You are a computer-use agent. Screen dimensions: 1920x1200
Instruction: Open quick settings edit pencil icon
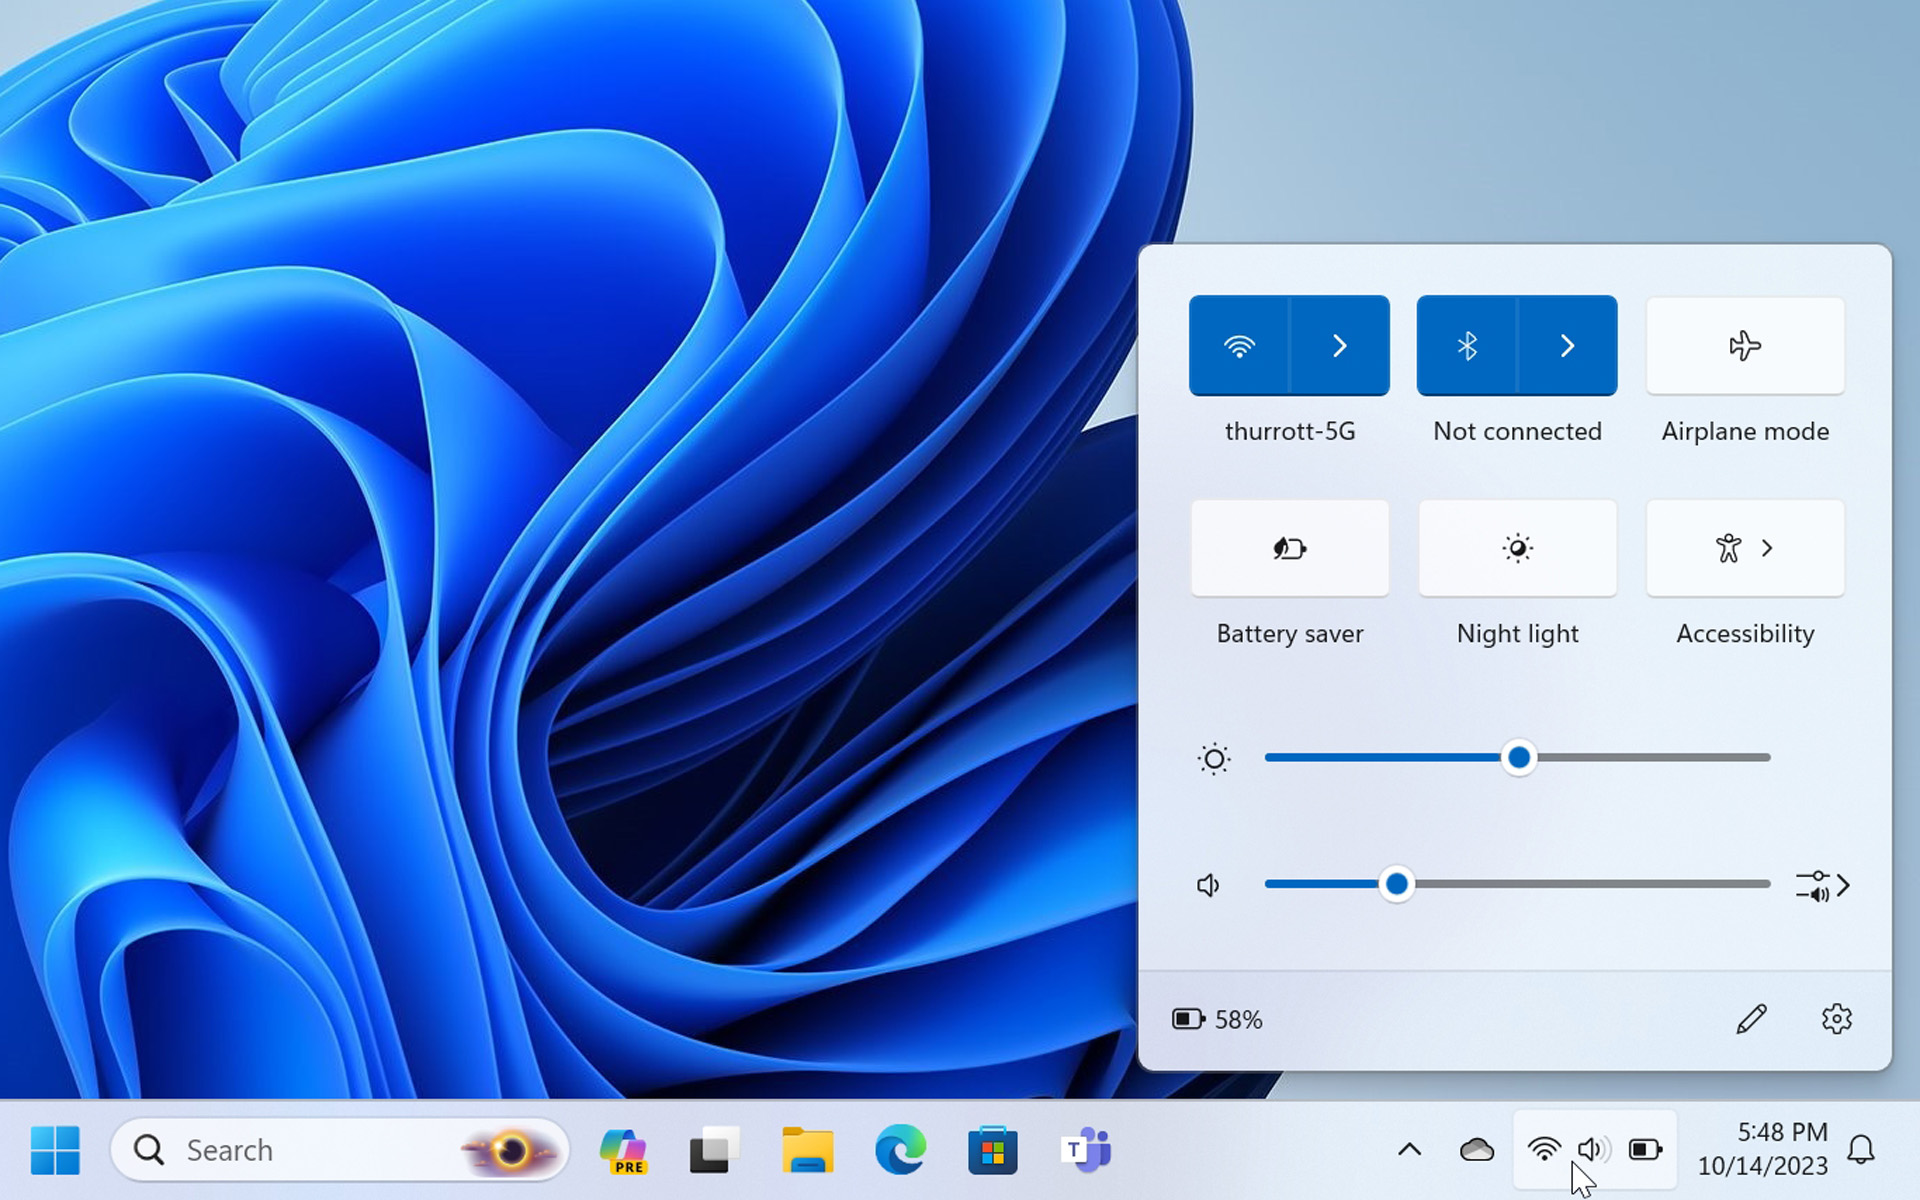click(x=1751, y=1019)
